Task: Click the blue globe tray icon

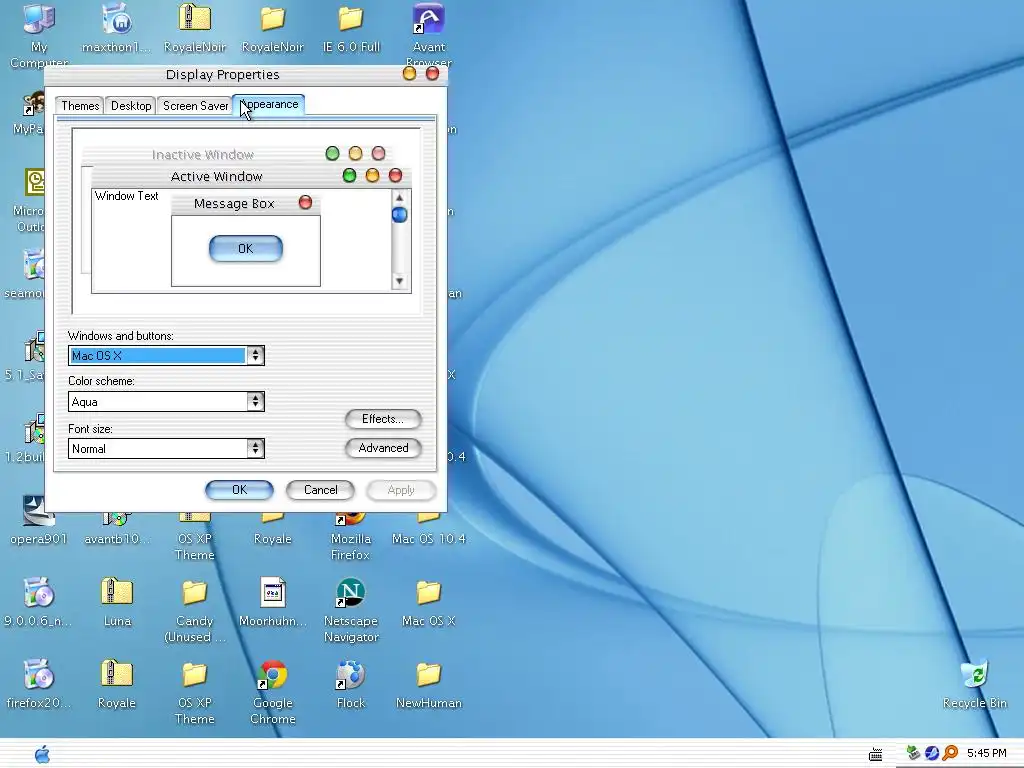Action: 932,753
